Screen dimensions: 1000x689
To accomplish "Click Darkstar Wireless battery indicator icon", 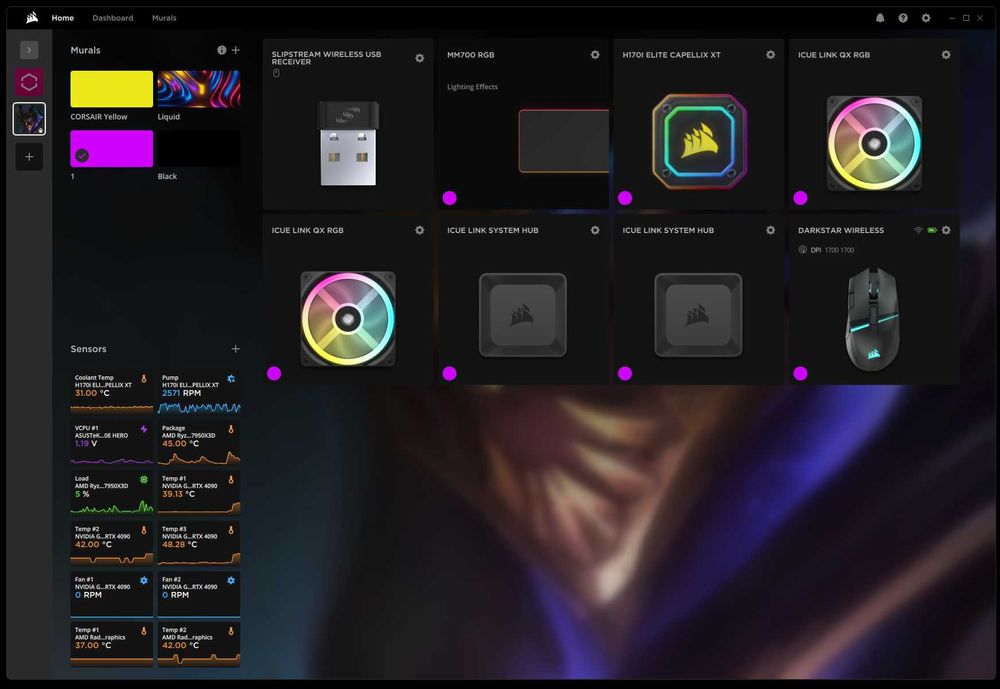I will 932,230.
